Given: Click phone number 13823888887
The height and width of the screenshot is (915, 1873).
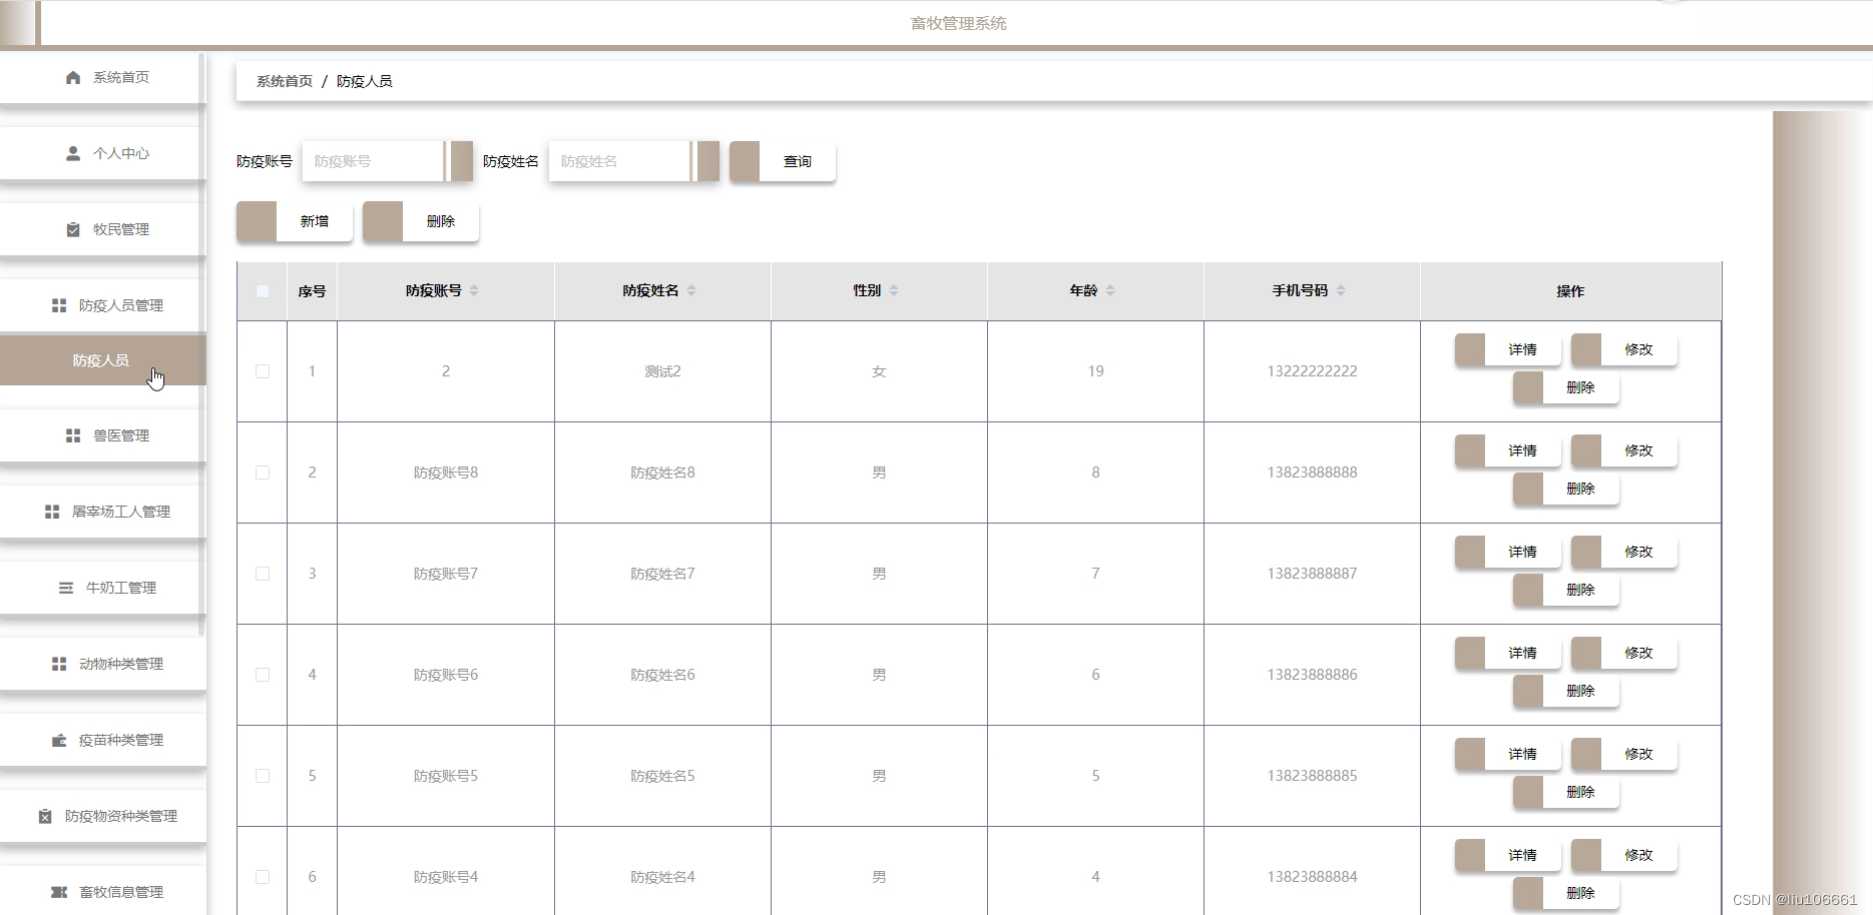Looking at the screenshot, I should coord(1312,573).
